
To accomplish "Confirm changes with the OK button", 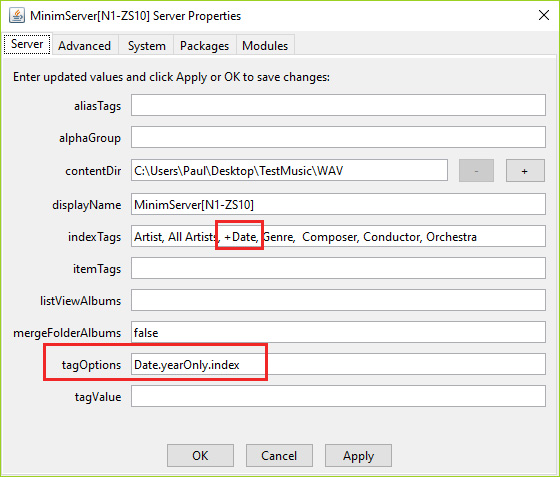I will [200, 456].
